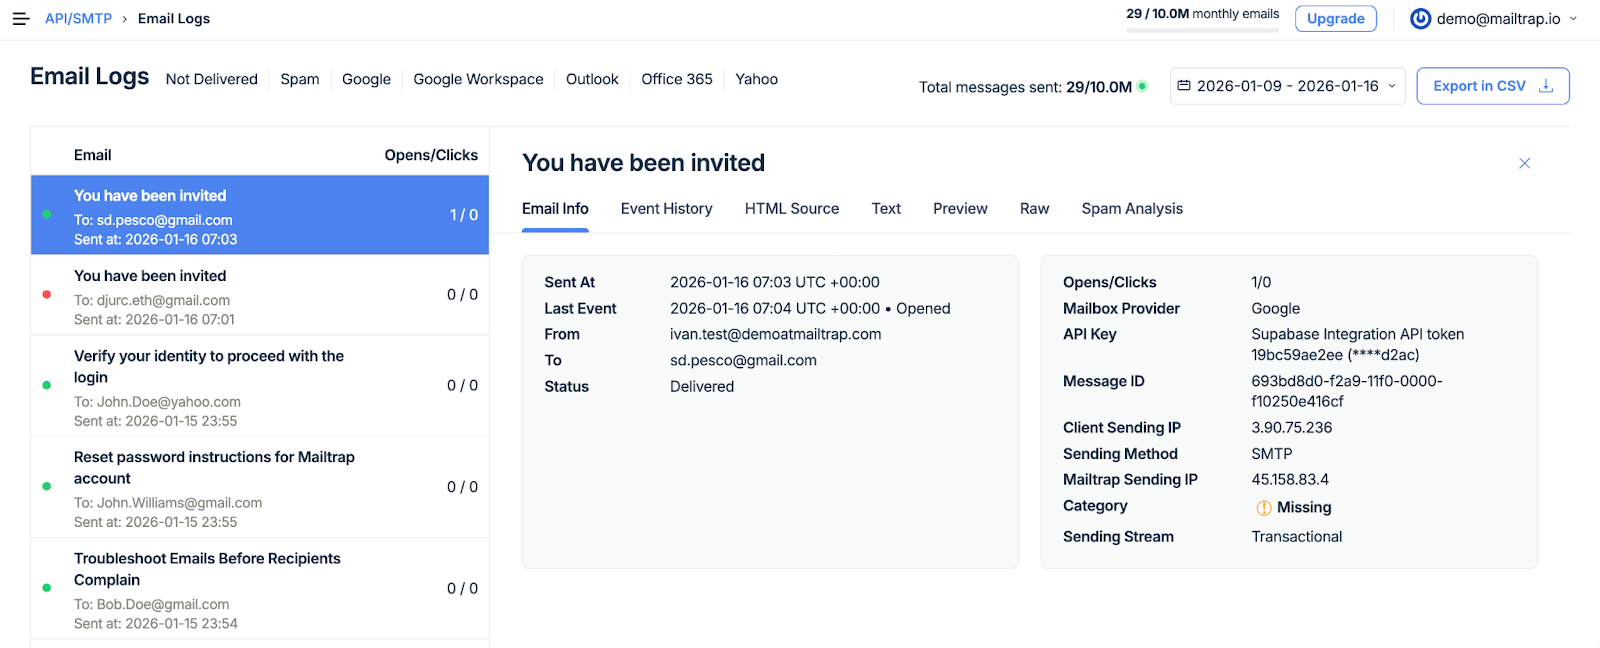Close the email details panel

click(x=1524, y=163)
